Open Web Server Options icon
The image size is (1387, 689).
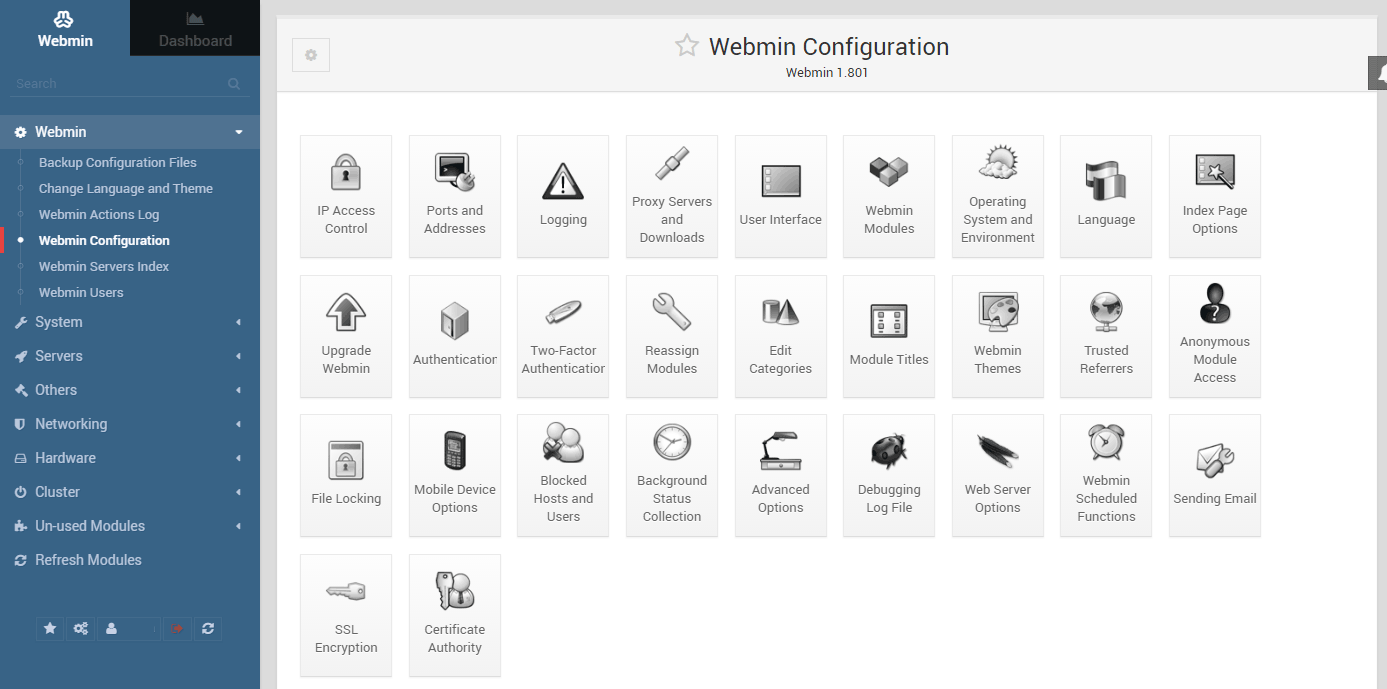pyautogui.click(x=998, y=475)
